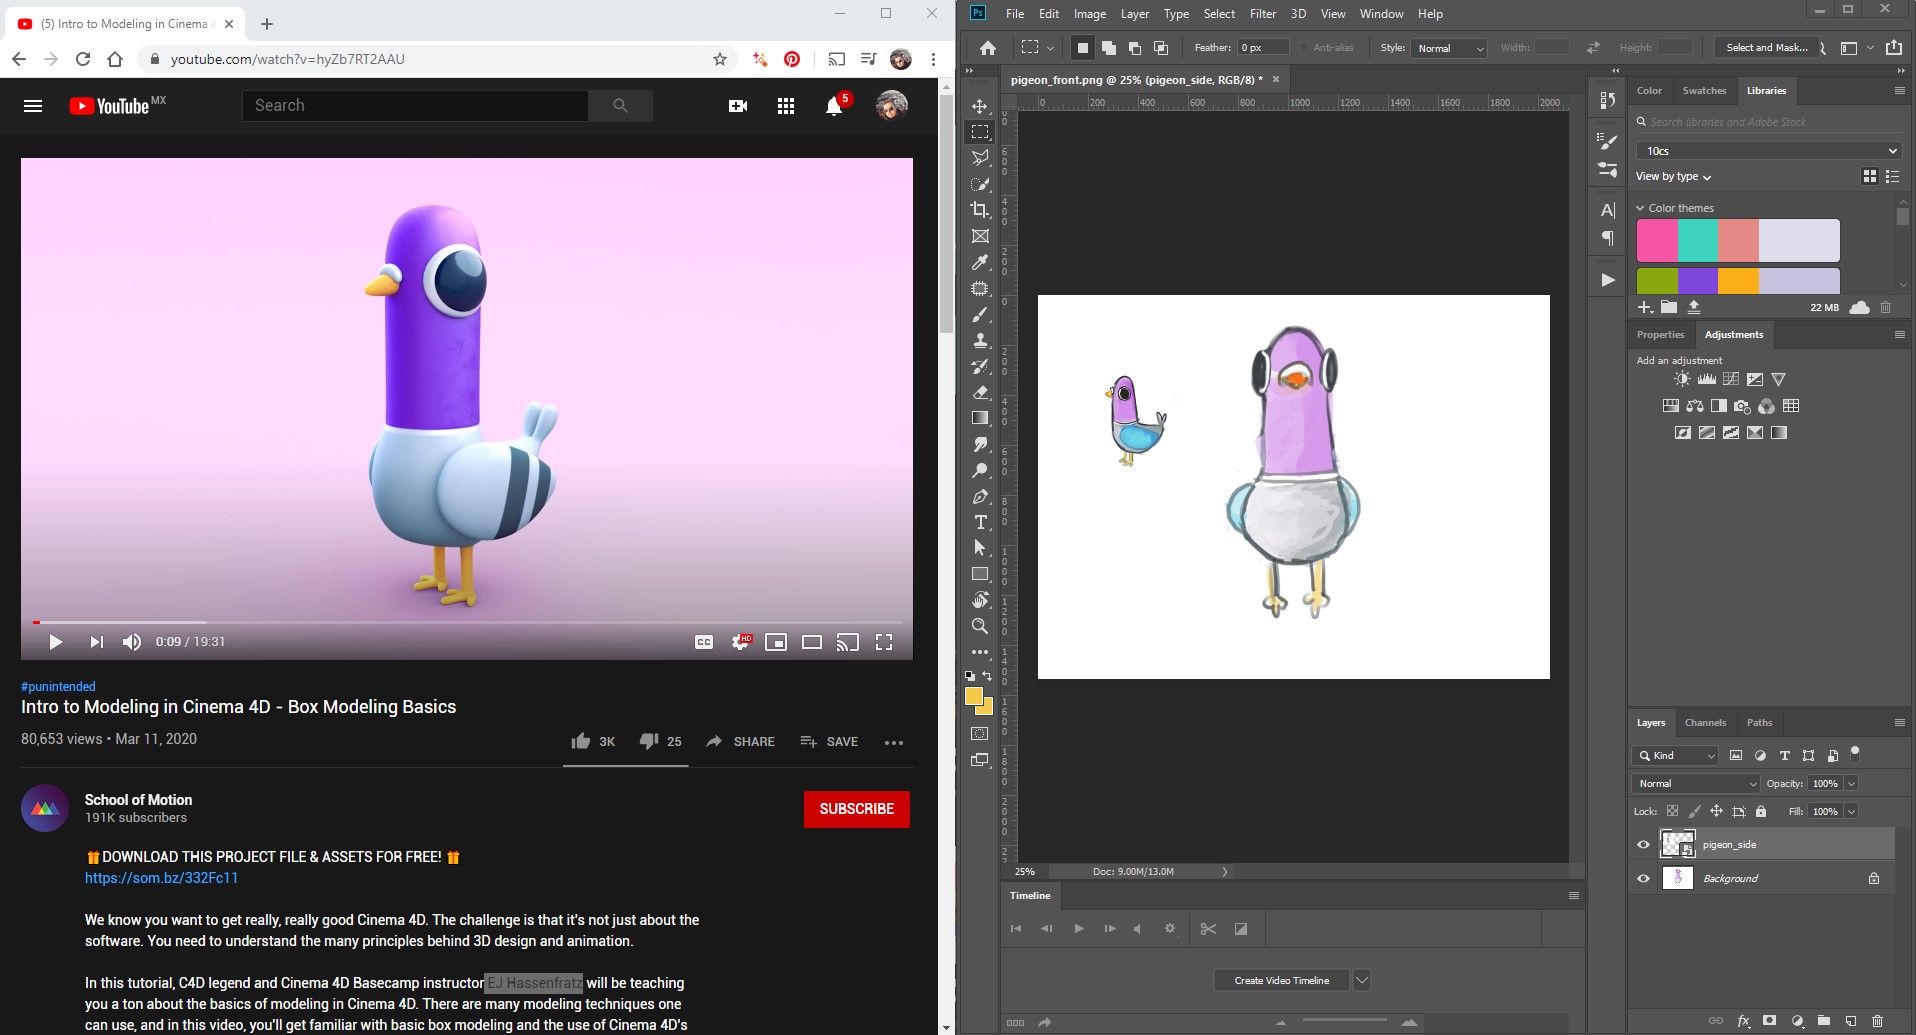Click the foreground color swatch in toolbar
Screen dimensions: 1916x1035
[973, 696]
